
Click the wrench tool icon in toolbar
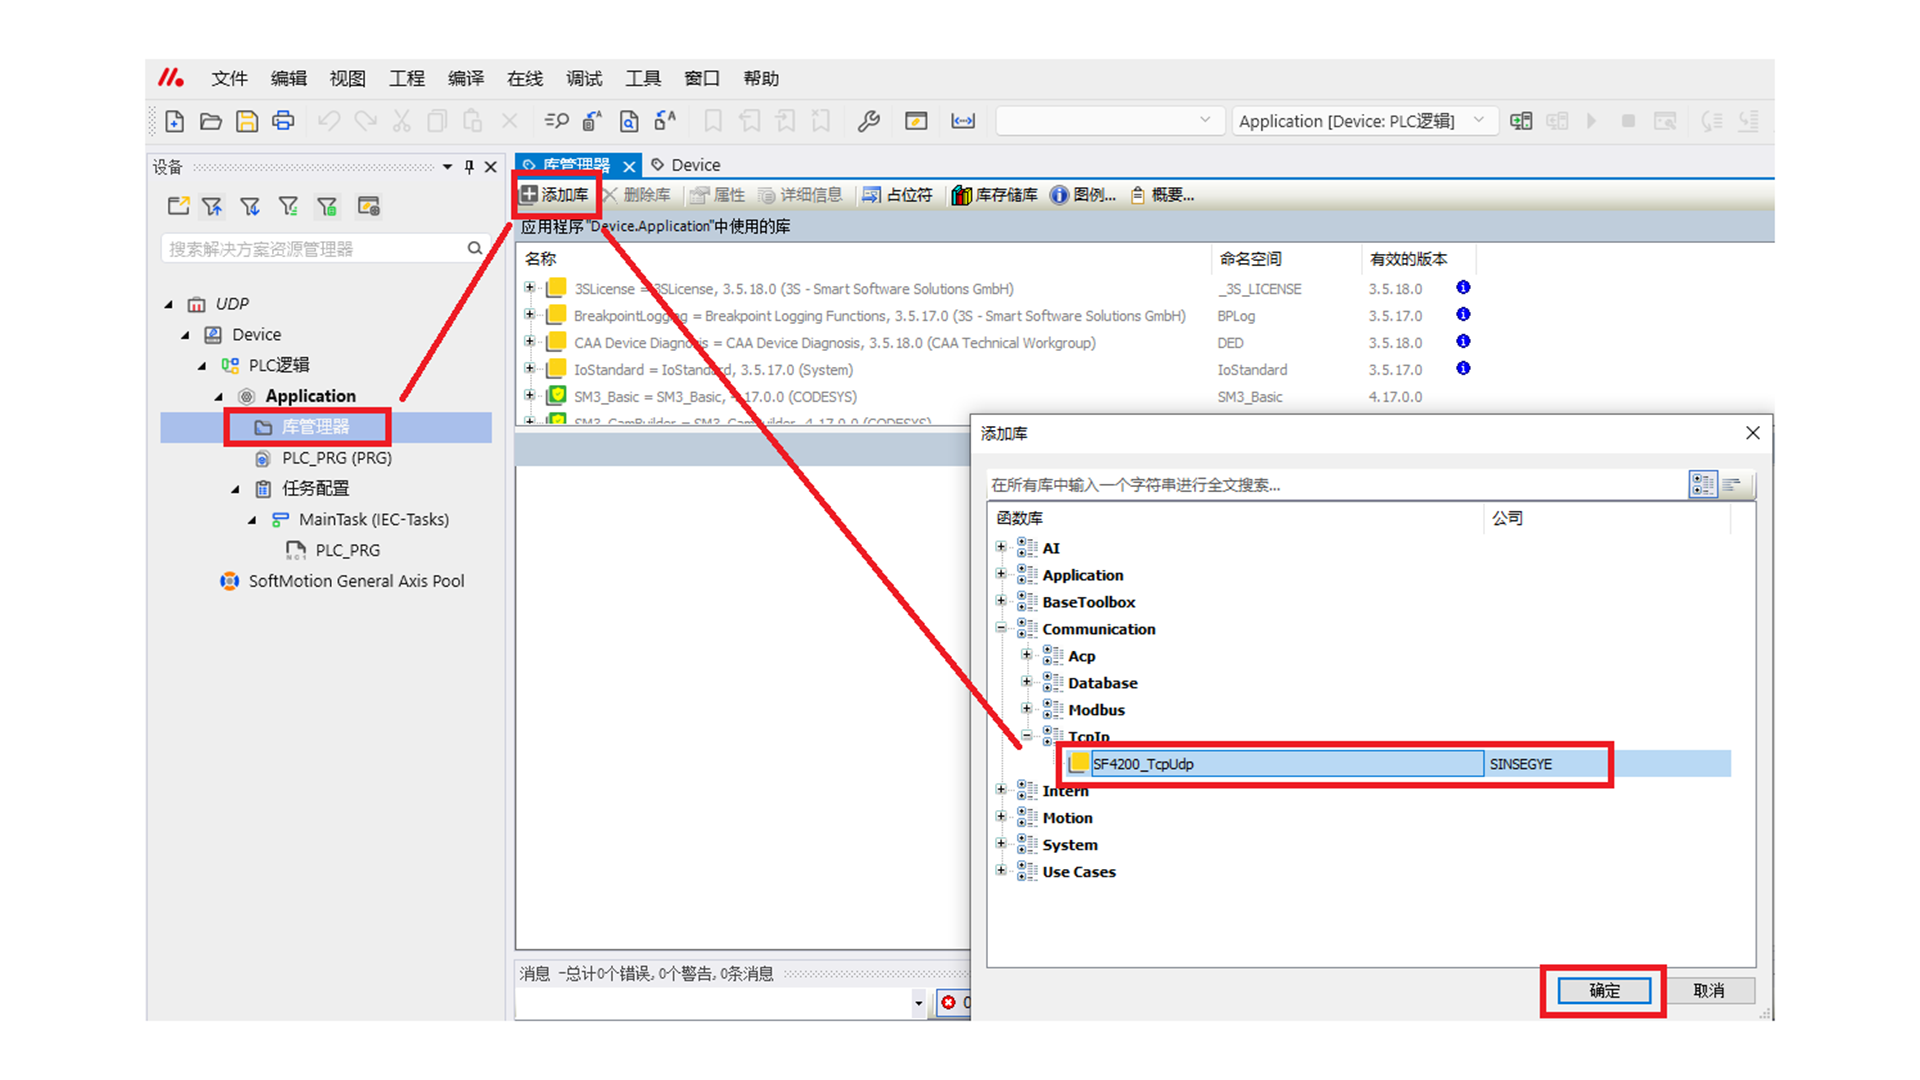[x=868, y=121]
